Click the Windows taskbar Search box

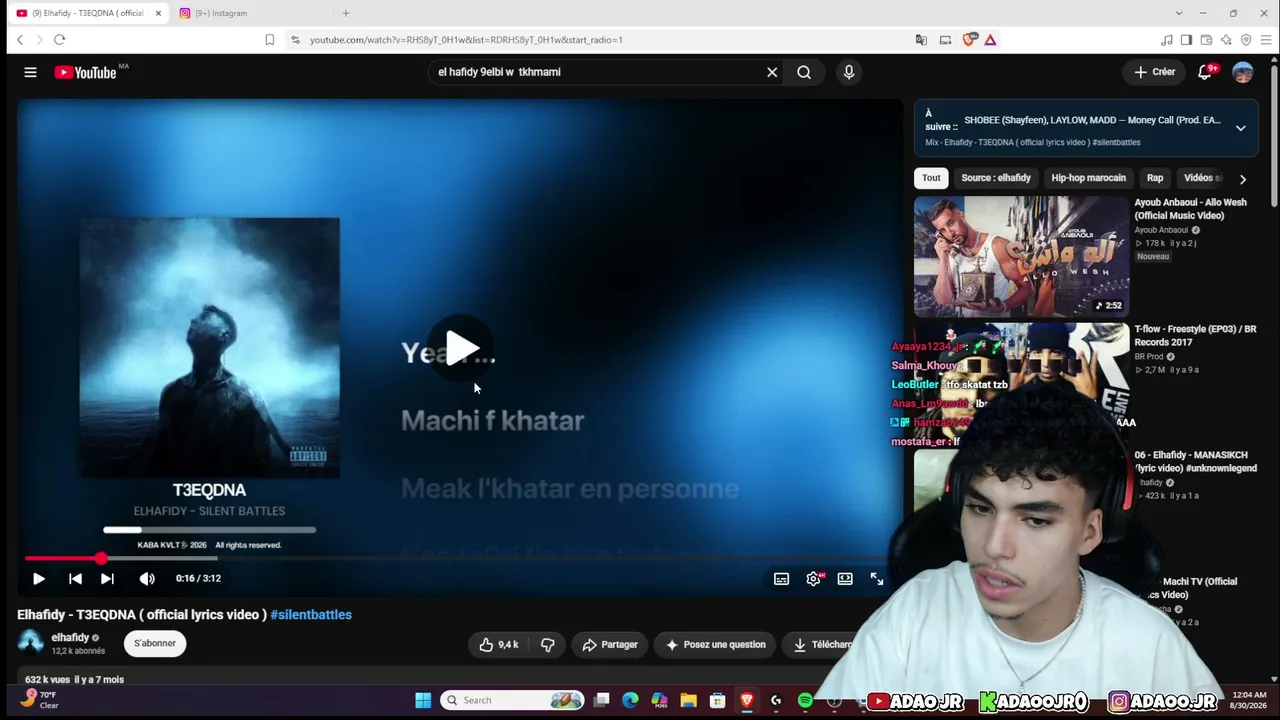513,700
